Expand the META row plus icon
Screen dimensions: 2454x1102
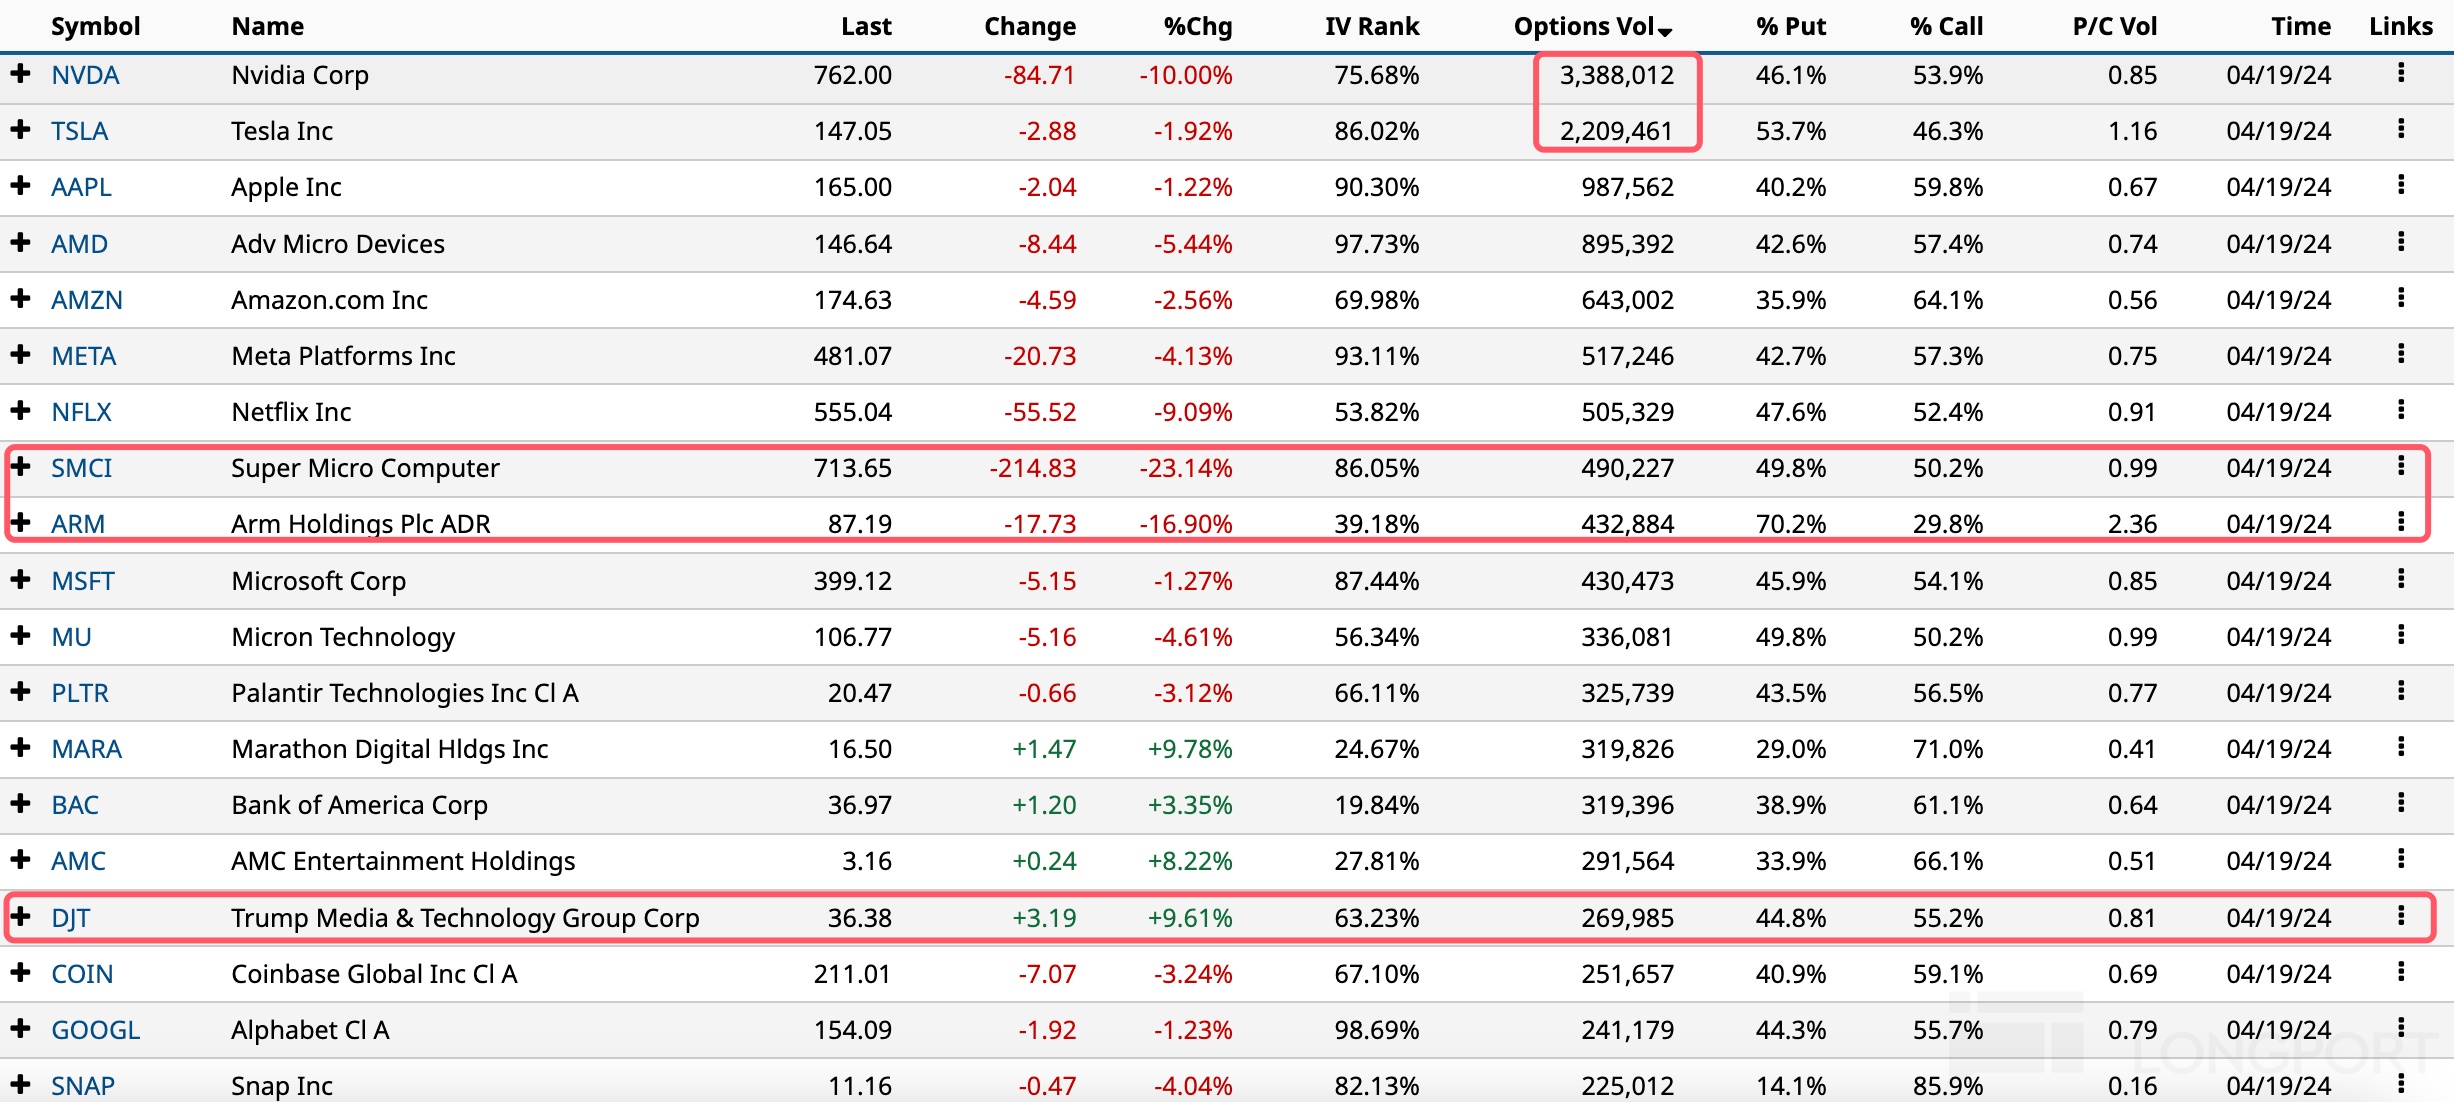[x=20, y=354]
